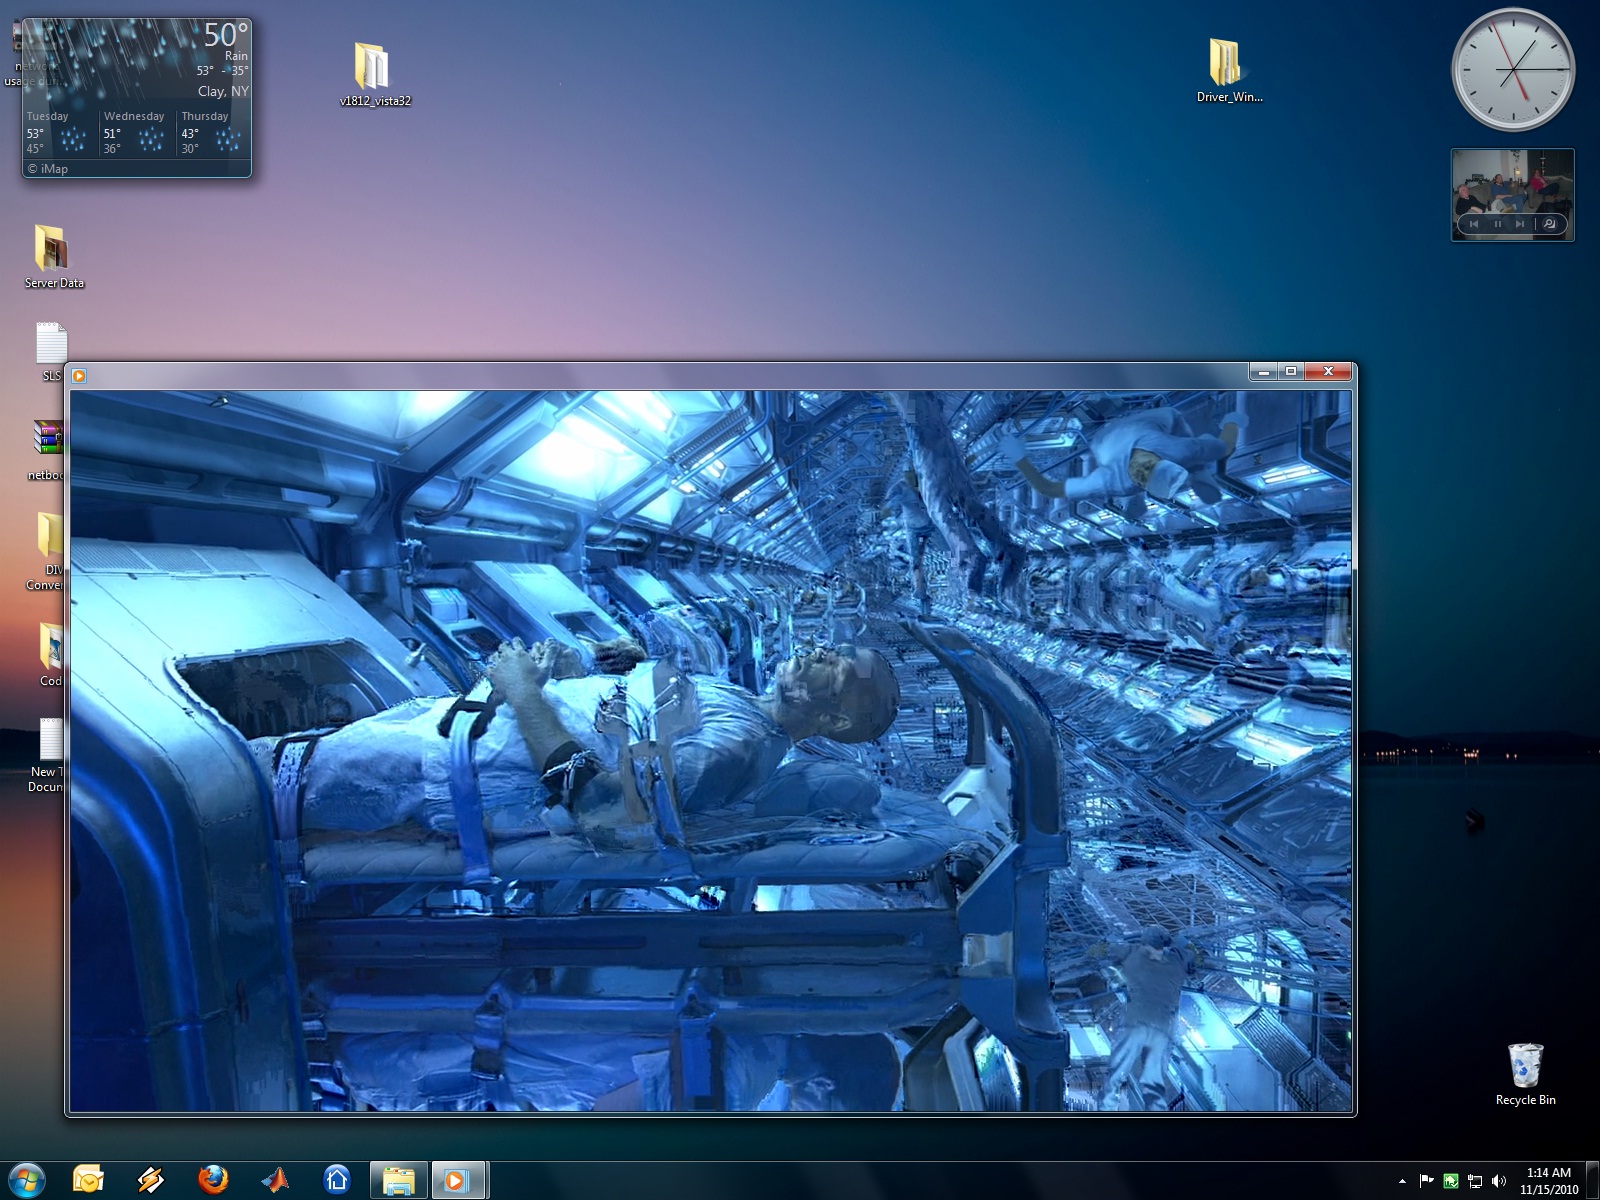This screenshot has width=1600, height=1200.
Task: Click the 50° current temperature
Action: tap(225, 35)
